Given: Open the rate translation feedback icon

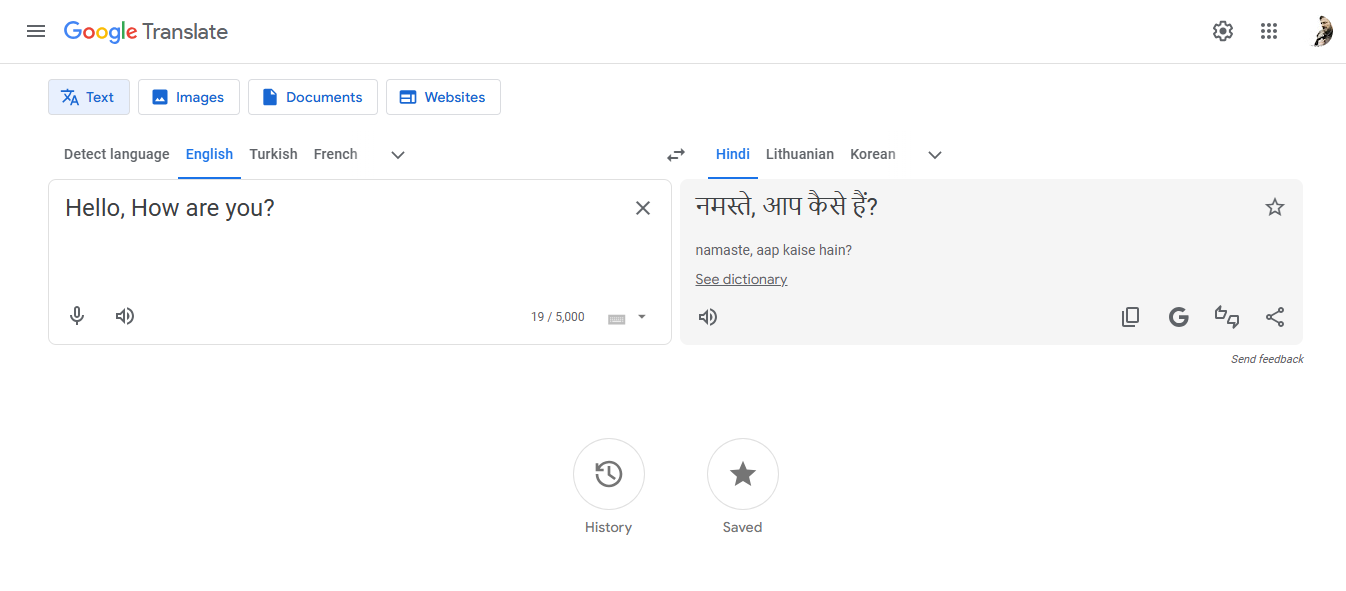Looking at the screenshot, I should pyautogui.click(x=1227, y=316).
